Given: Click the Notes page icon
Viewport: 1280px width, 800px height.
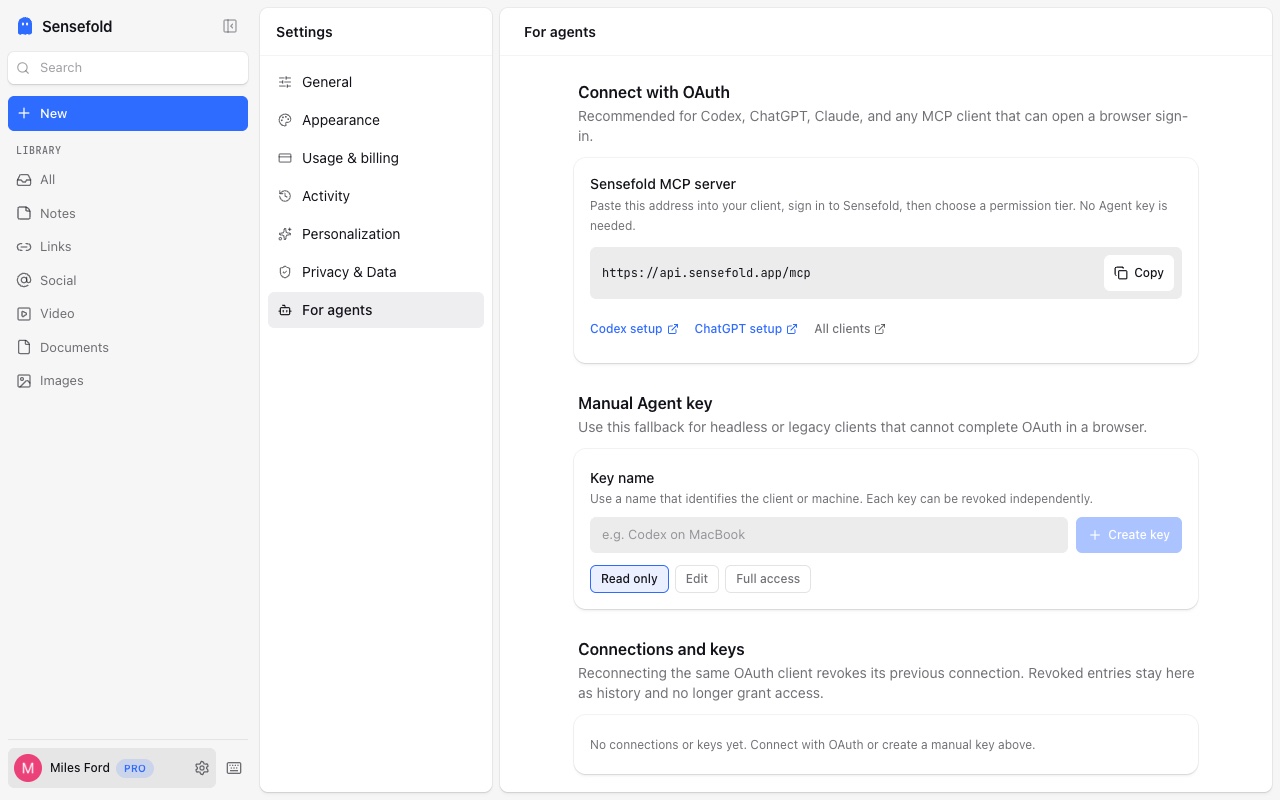Looking at the screenshot, I should pyautogui.click(x=24, y=214).
